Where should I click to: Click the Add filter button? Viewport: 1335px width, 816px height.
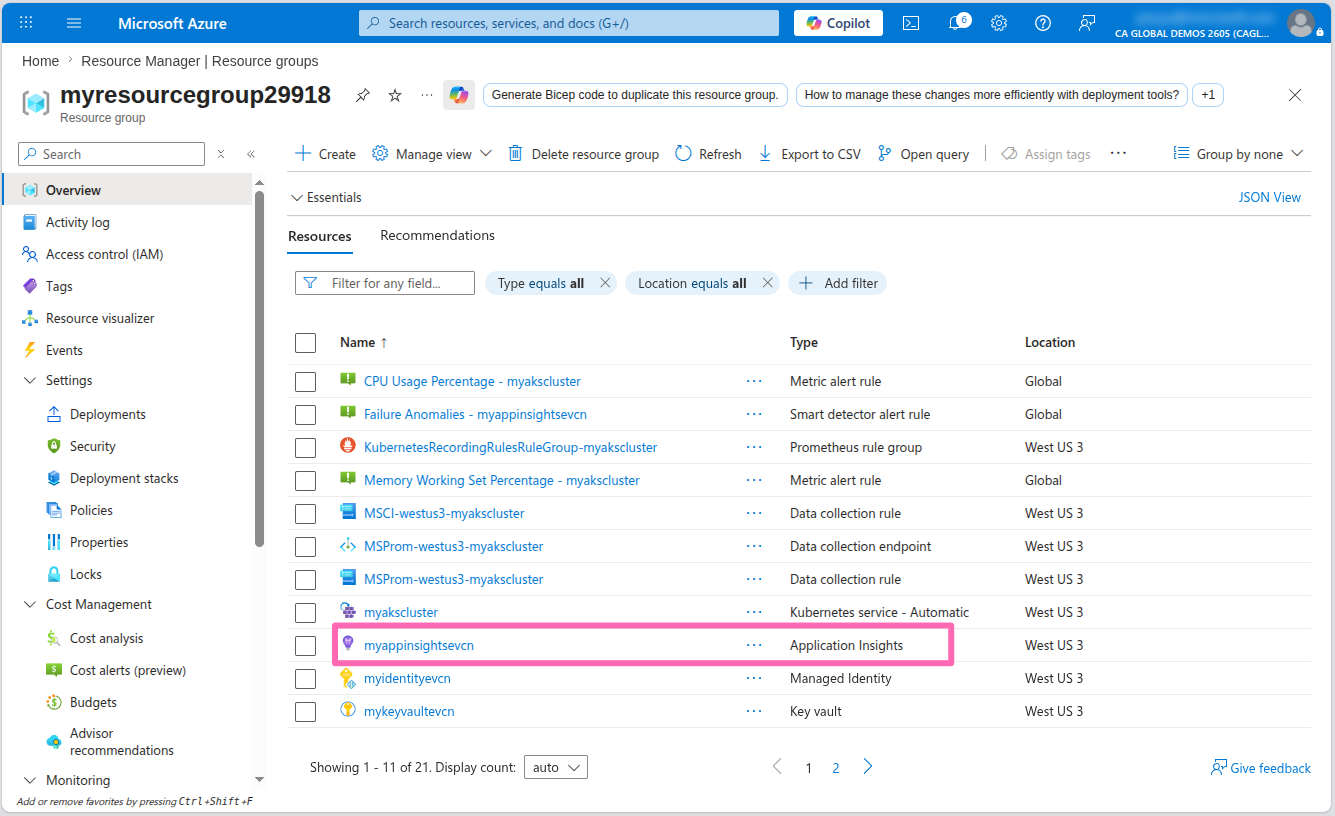click(838, 283)
